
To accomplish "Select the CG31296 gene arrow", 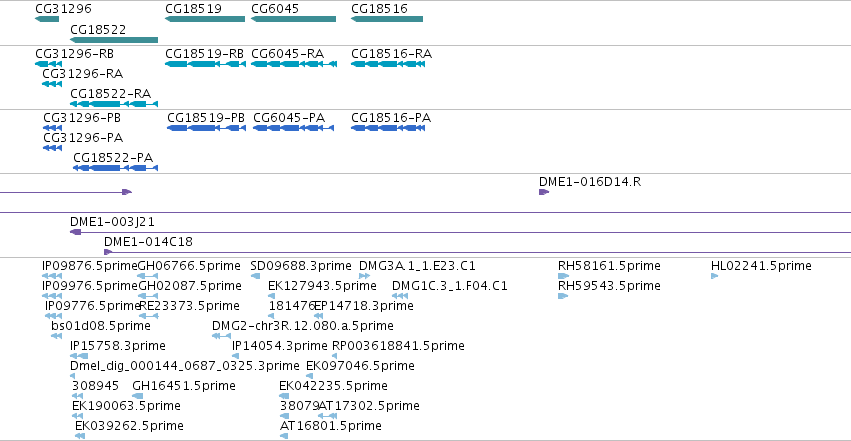I will pyautogui.click(x=47, y=19).
